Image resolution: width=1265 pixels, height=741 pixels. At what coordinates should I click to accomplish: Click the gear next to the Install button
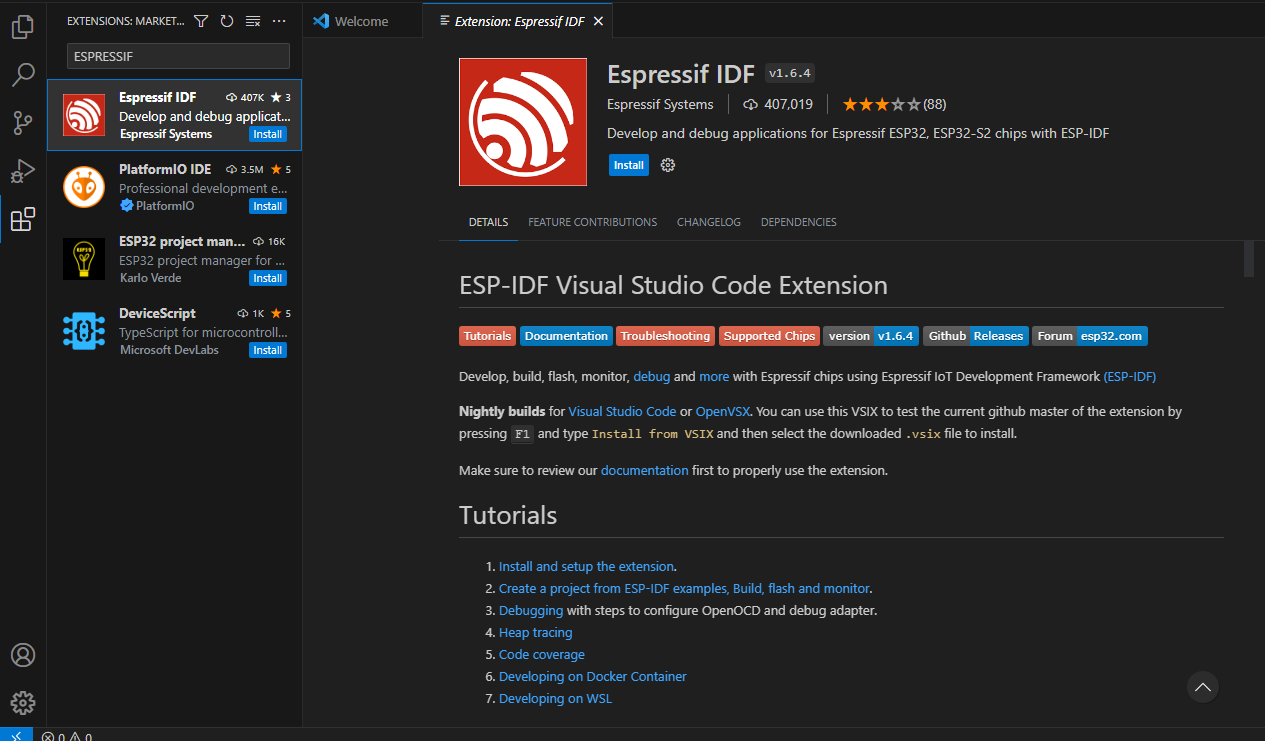[x=667, y=165]
